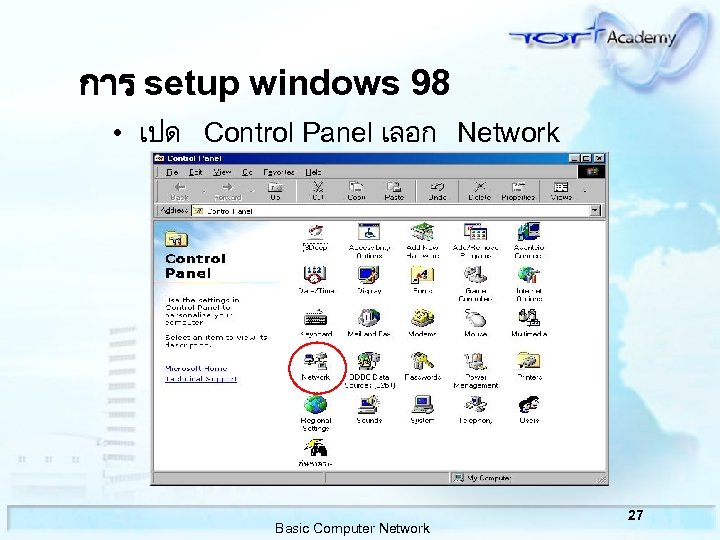The height and width of the screenshot is (540, 720).
Task: Click the Paste toolbar button
Action: 394,191
